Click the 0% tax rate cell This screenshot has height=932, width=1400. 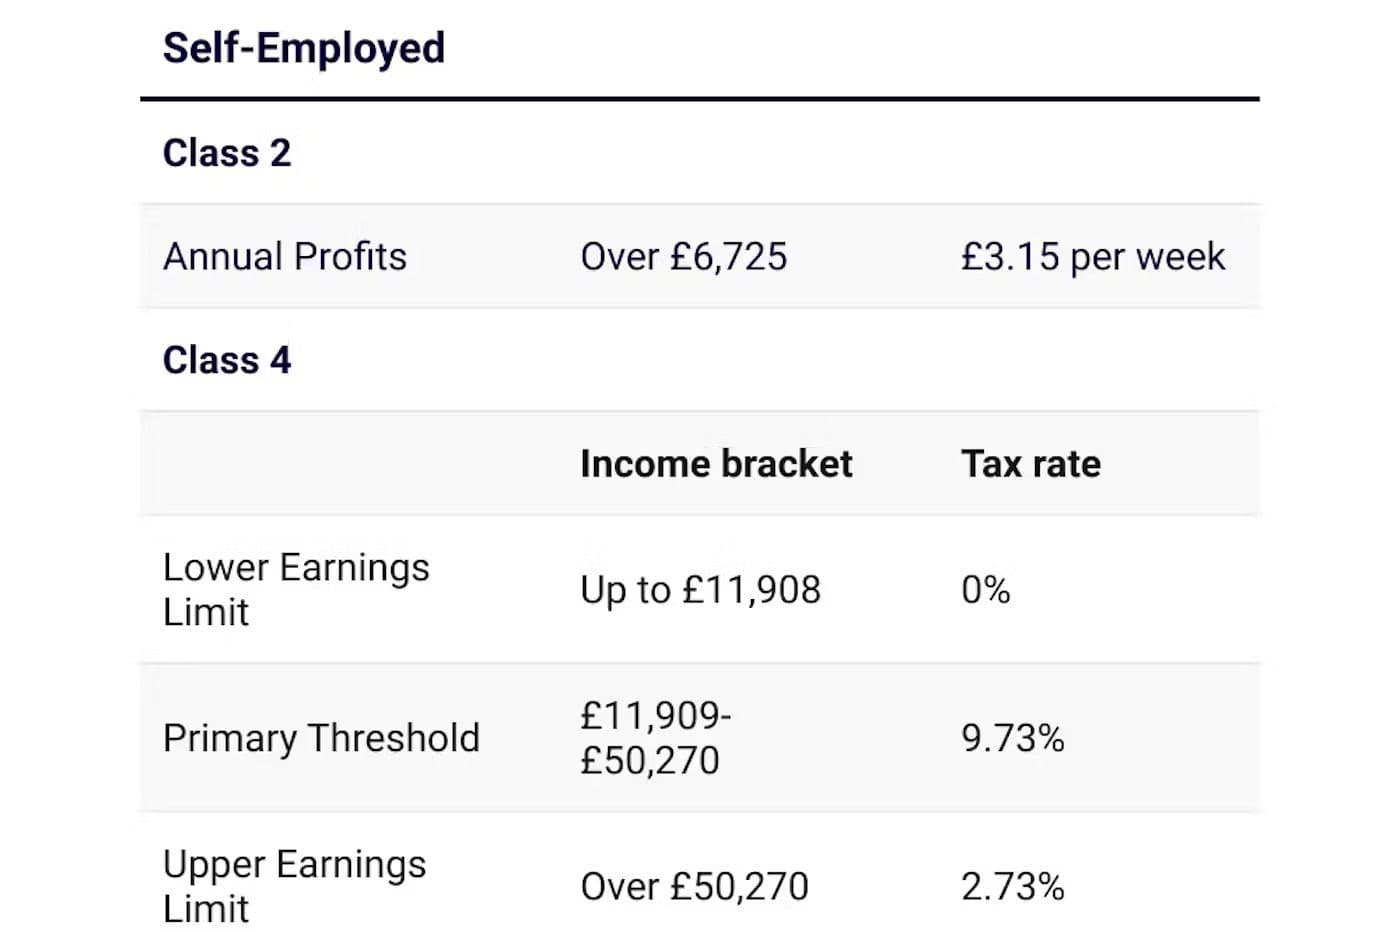[985, 590]
